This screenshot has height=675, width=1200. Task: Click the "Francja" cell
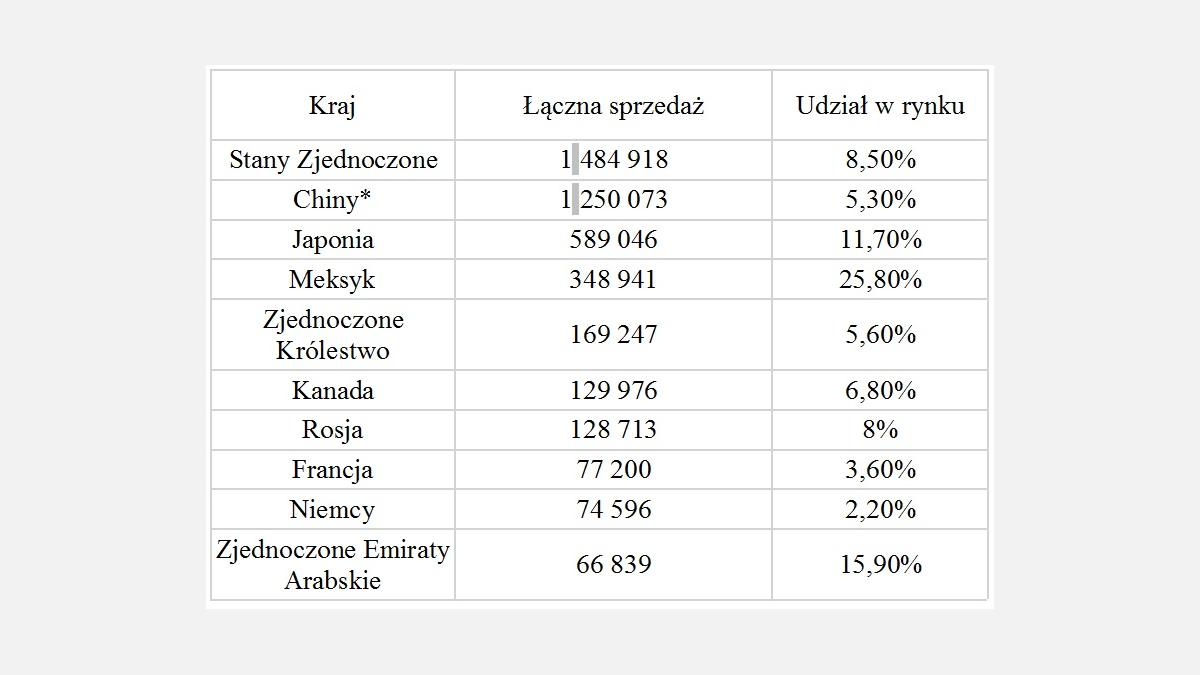point(333,470)
